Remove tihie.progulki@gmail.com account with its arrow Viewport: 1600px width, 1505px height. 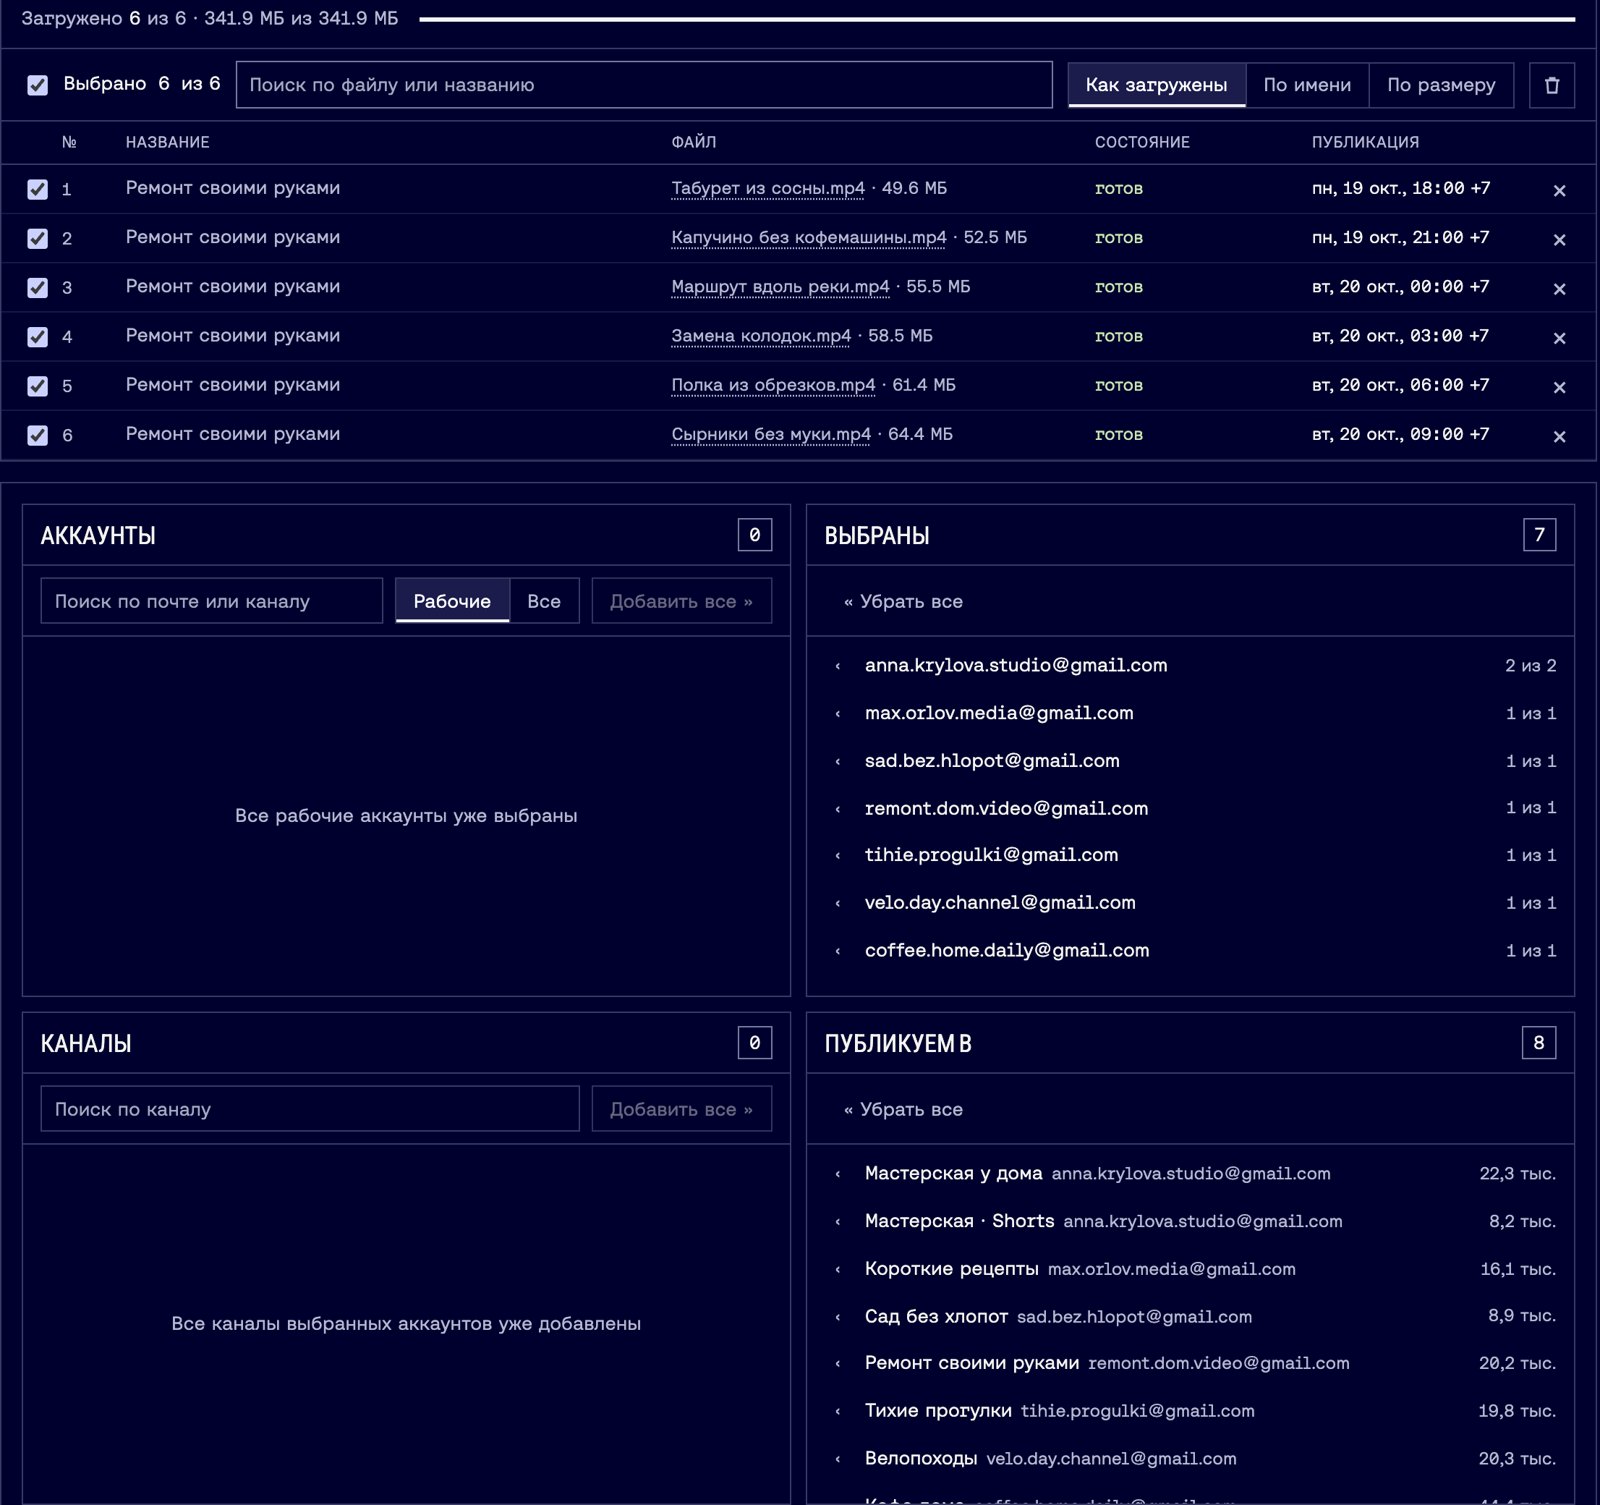(838, 856)
